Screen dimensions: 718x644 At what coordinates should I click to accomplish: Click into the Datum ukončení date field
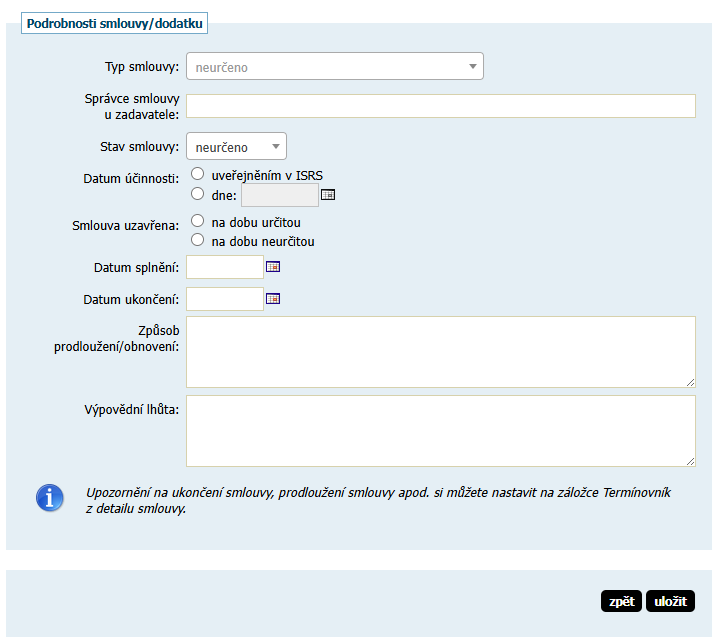point(225,299)
